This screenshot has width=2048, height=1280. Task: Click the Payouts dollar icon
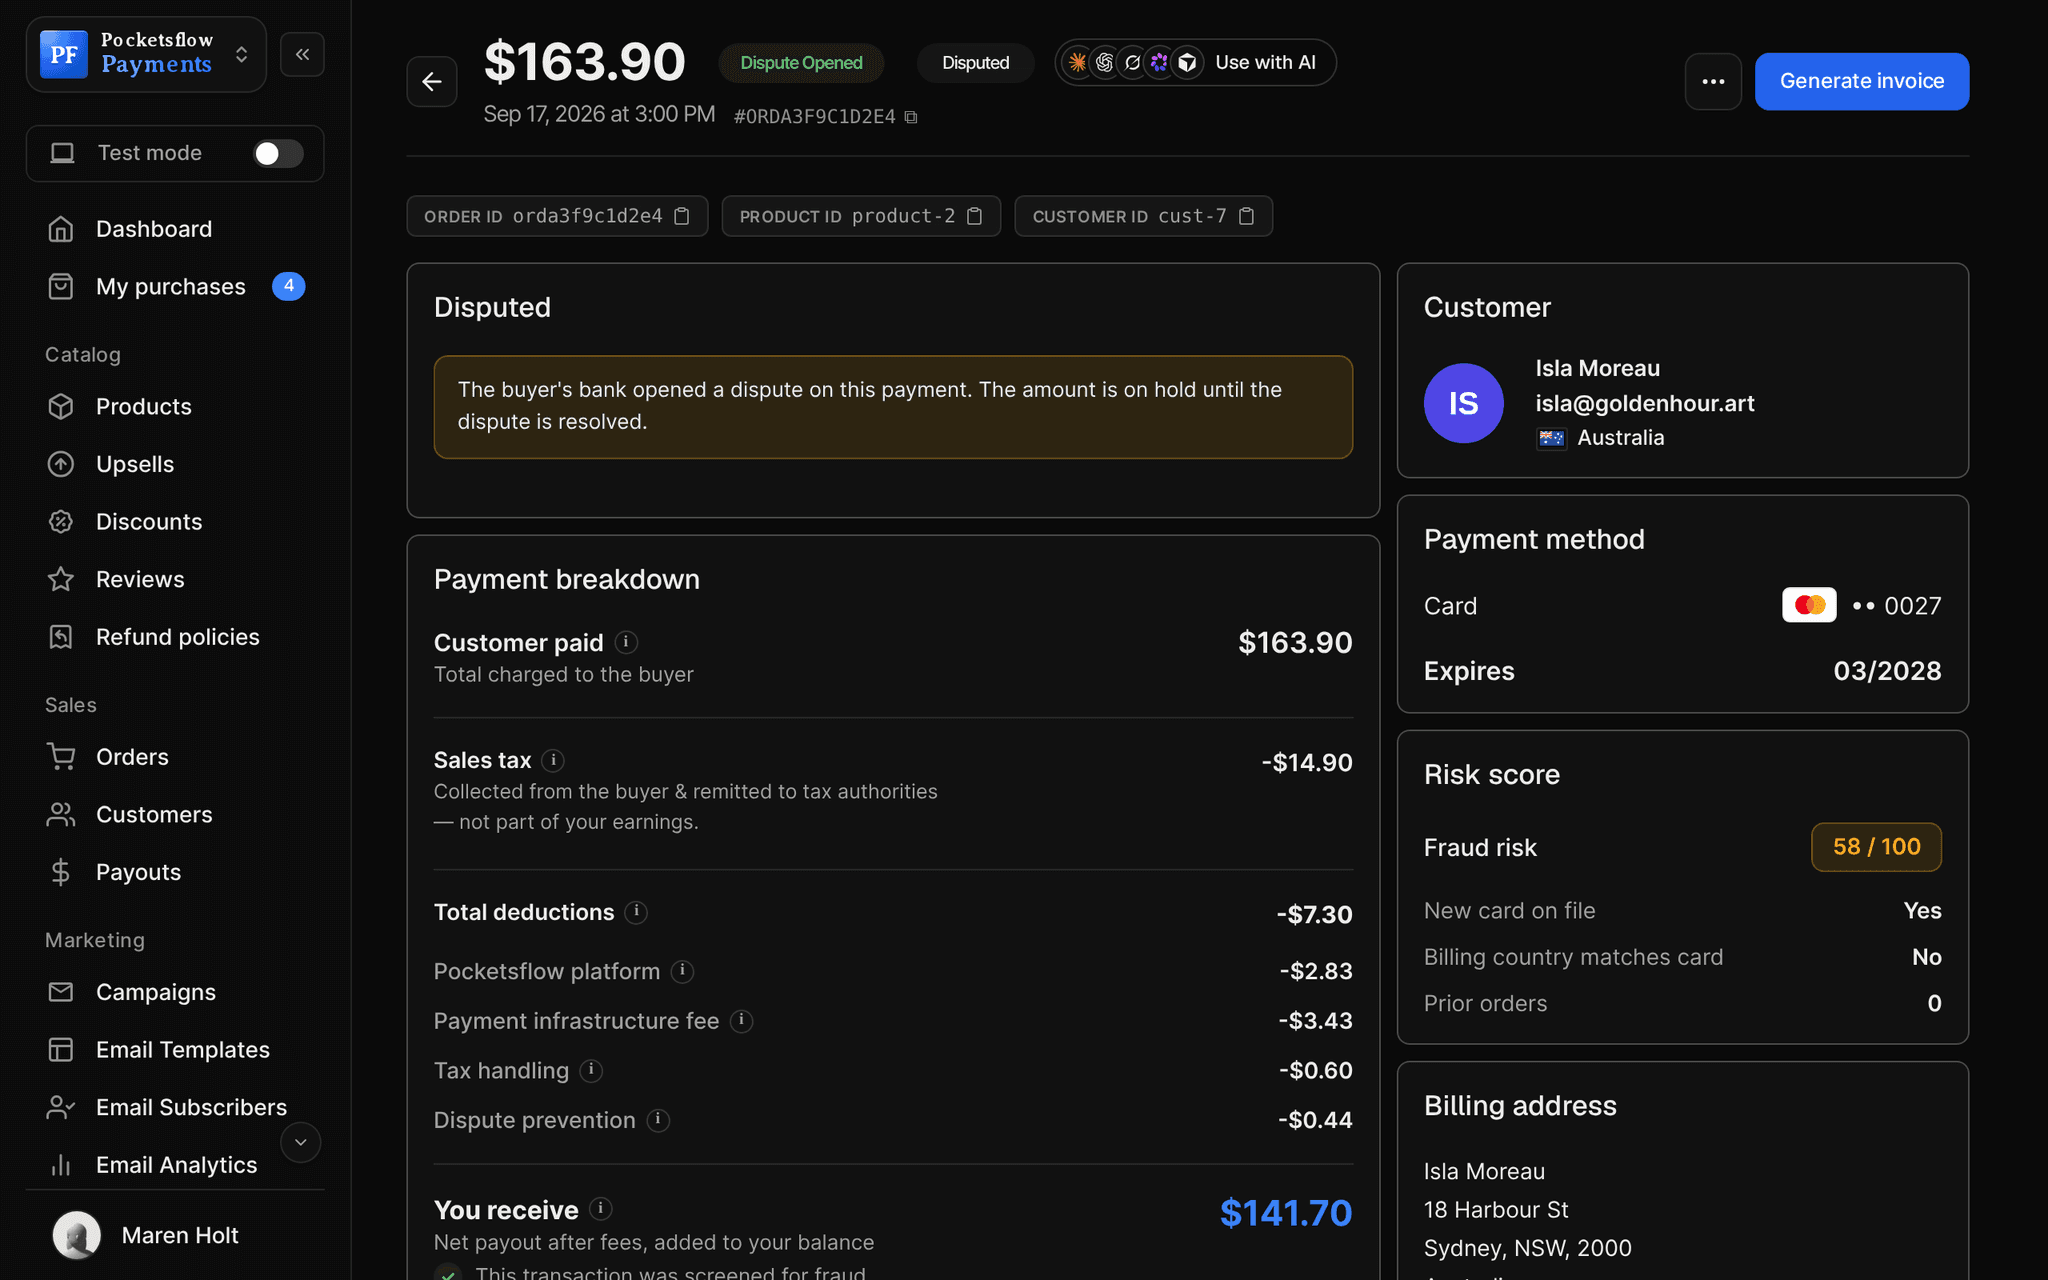click(61, 872)
